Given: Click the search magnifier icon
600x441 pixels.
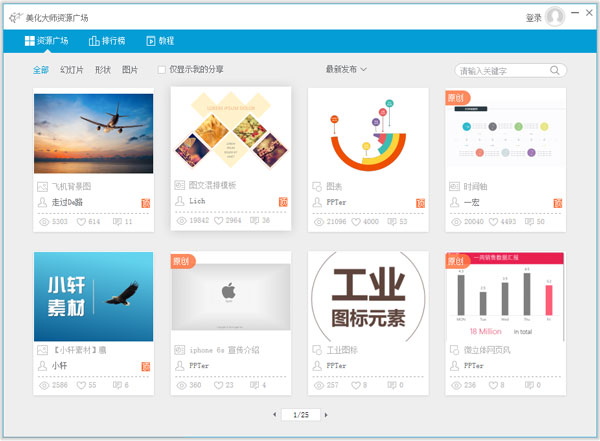Looking at the screenshot, I should point(556,71).
